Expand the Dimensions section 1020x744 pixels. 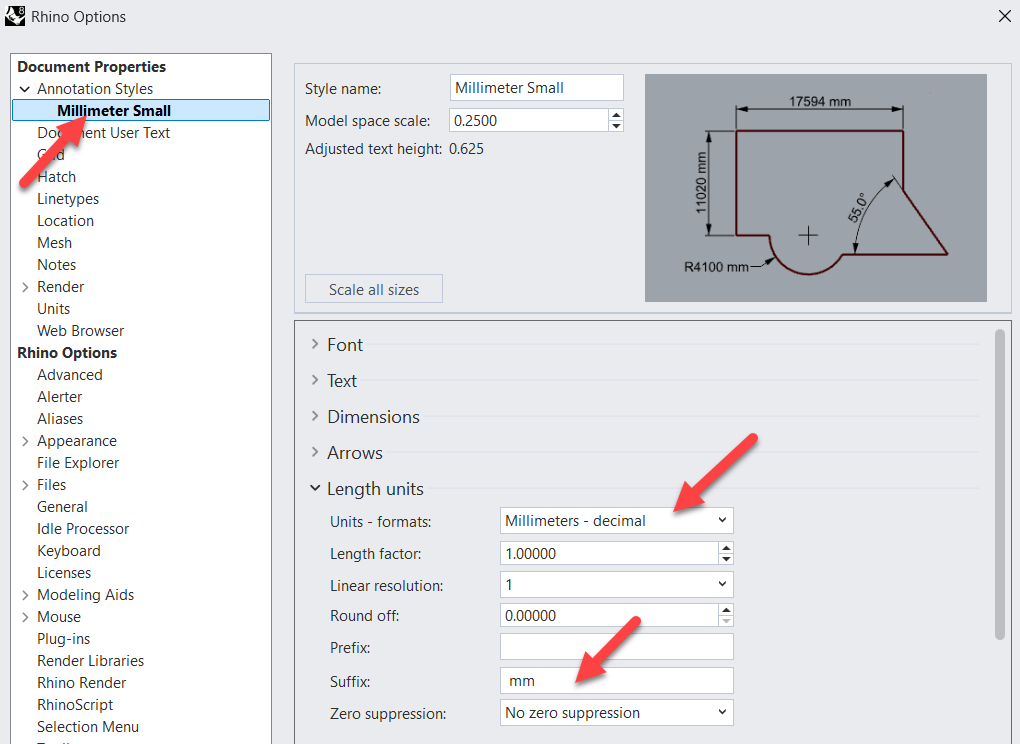315,416
